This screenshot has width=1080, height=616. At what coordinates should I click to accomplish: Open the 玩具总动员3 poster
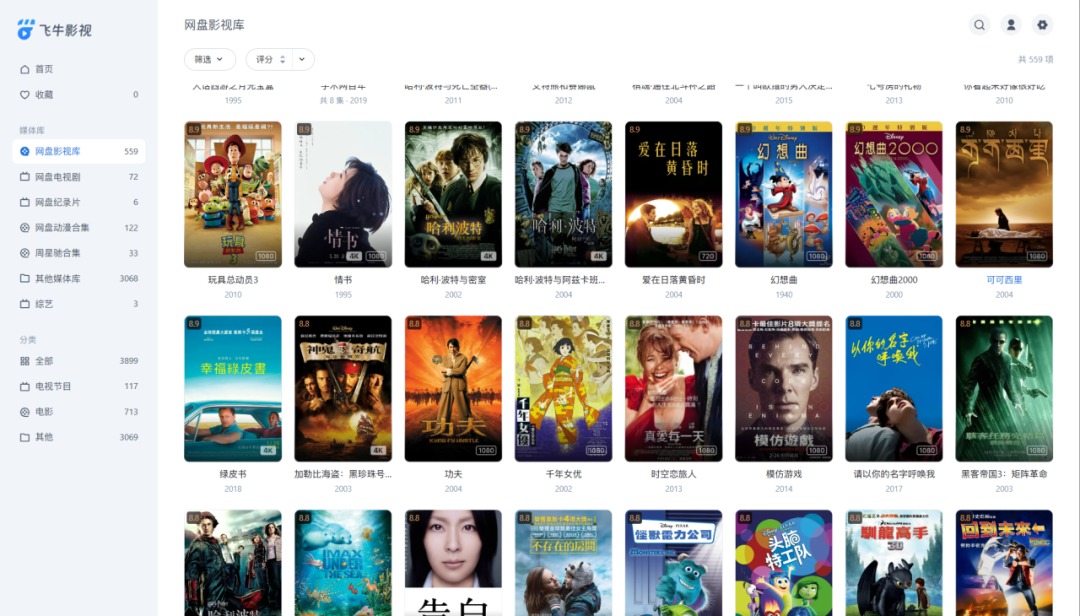233,194
